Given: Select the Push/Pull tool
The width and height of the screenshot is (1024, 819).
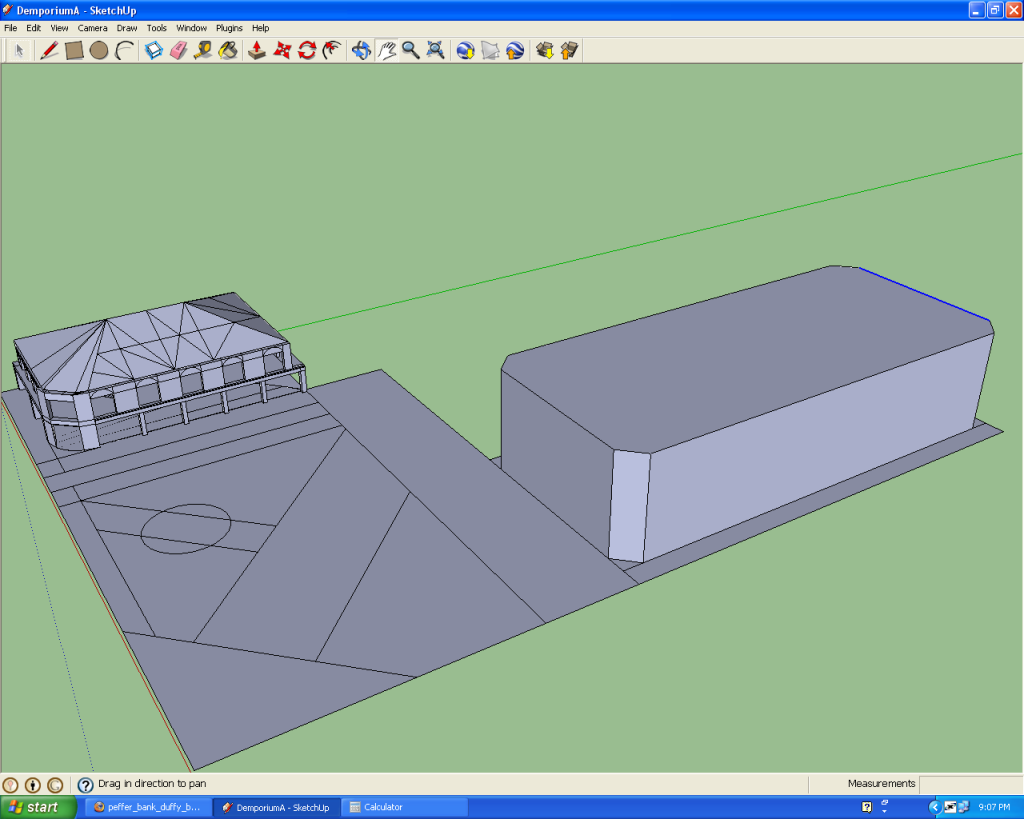Looking at the screenshot, I should pyautogui.click(x=257, y=50).
